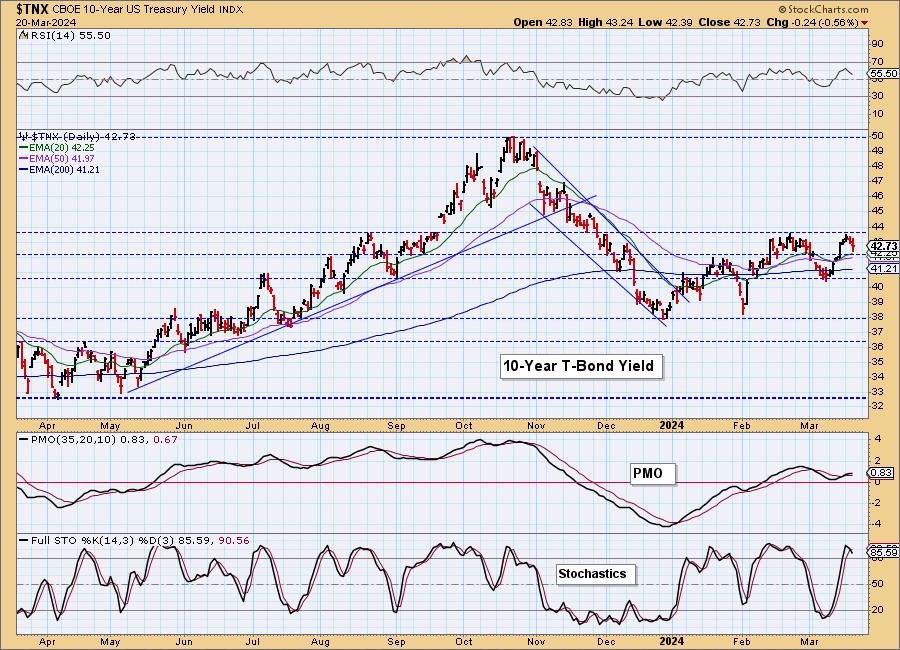Click the 'EMA(200) 41.21' legend entry
900x650 pixels.
[x=59, y=170]
